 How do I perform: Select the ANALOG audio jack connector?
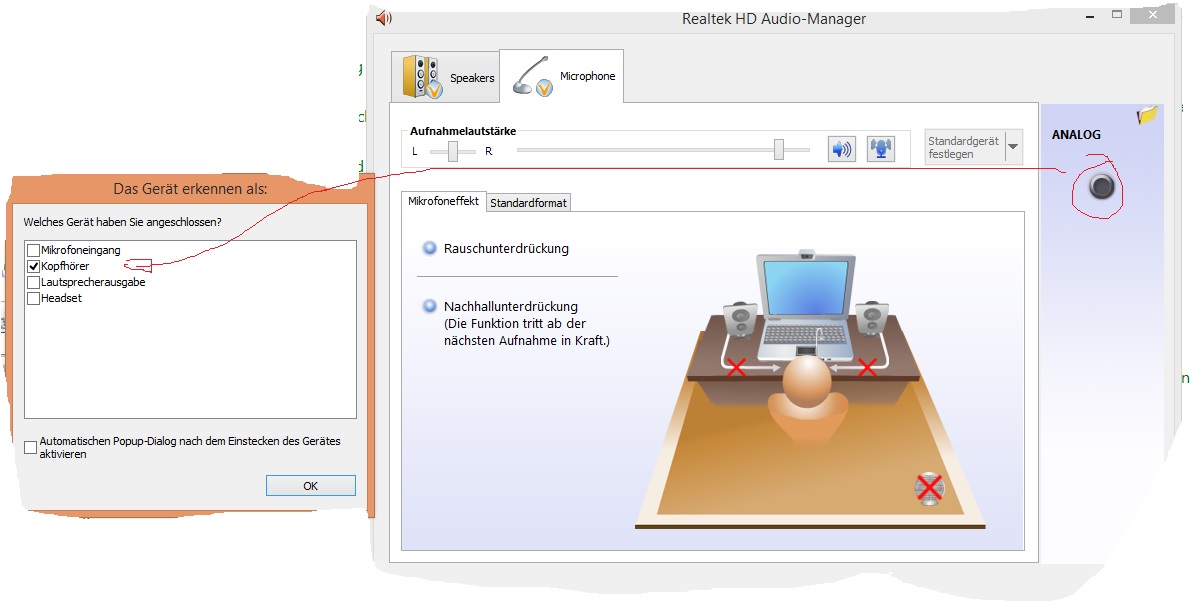[x=1101, y=186]
